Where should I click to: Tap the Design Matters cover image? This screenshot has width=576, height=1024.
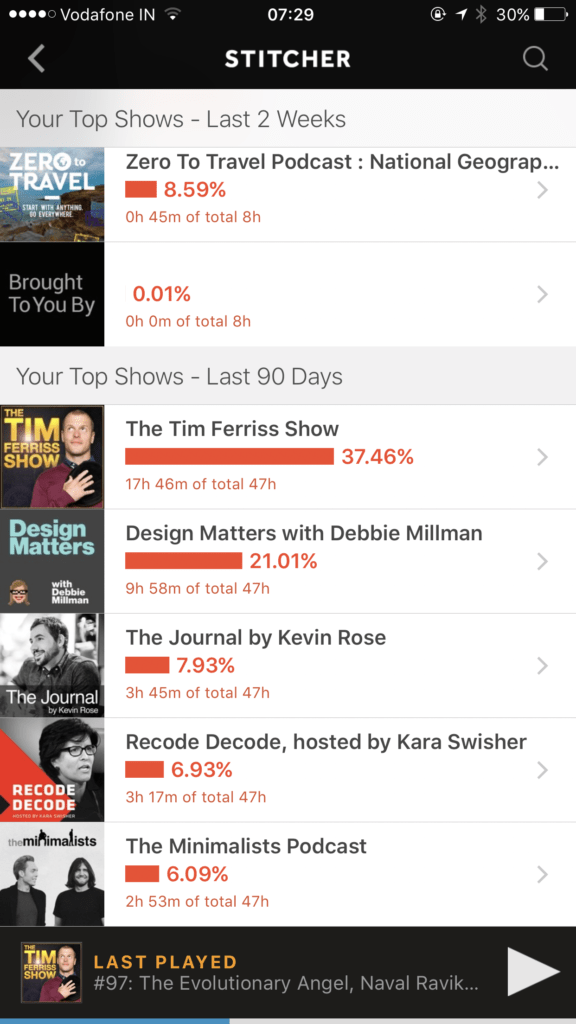click(52, 561)
